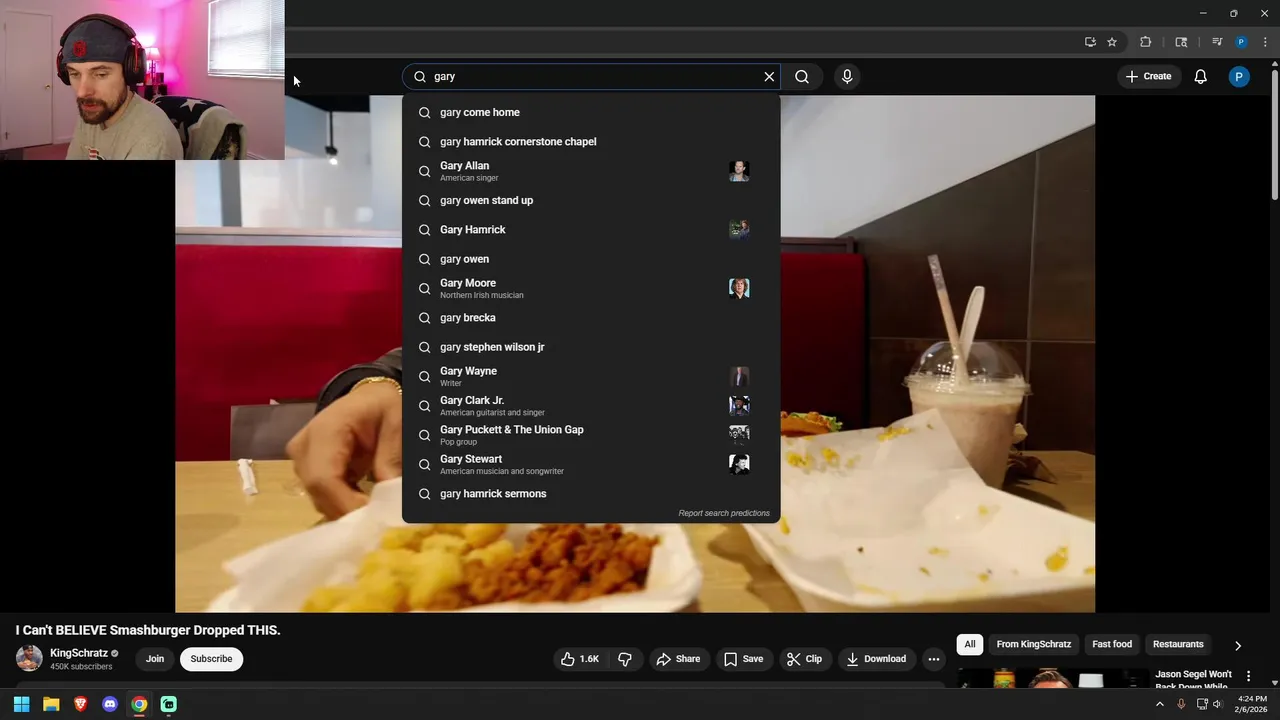1280x720 pixels.
Task: Click the magnifier search button beside the search box
Action: point(802,76)
